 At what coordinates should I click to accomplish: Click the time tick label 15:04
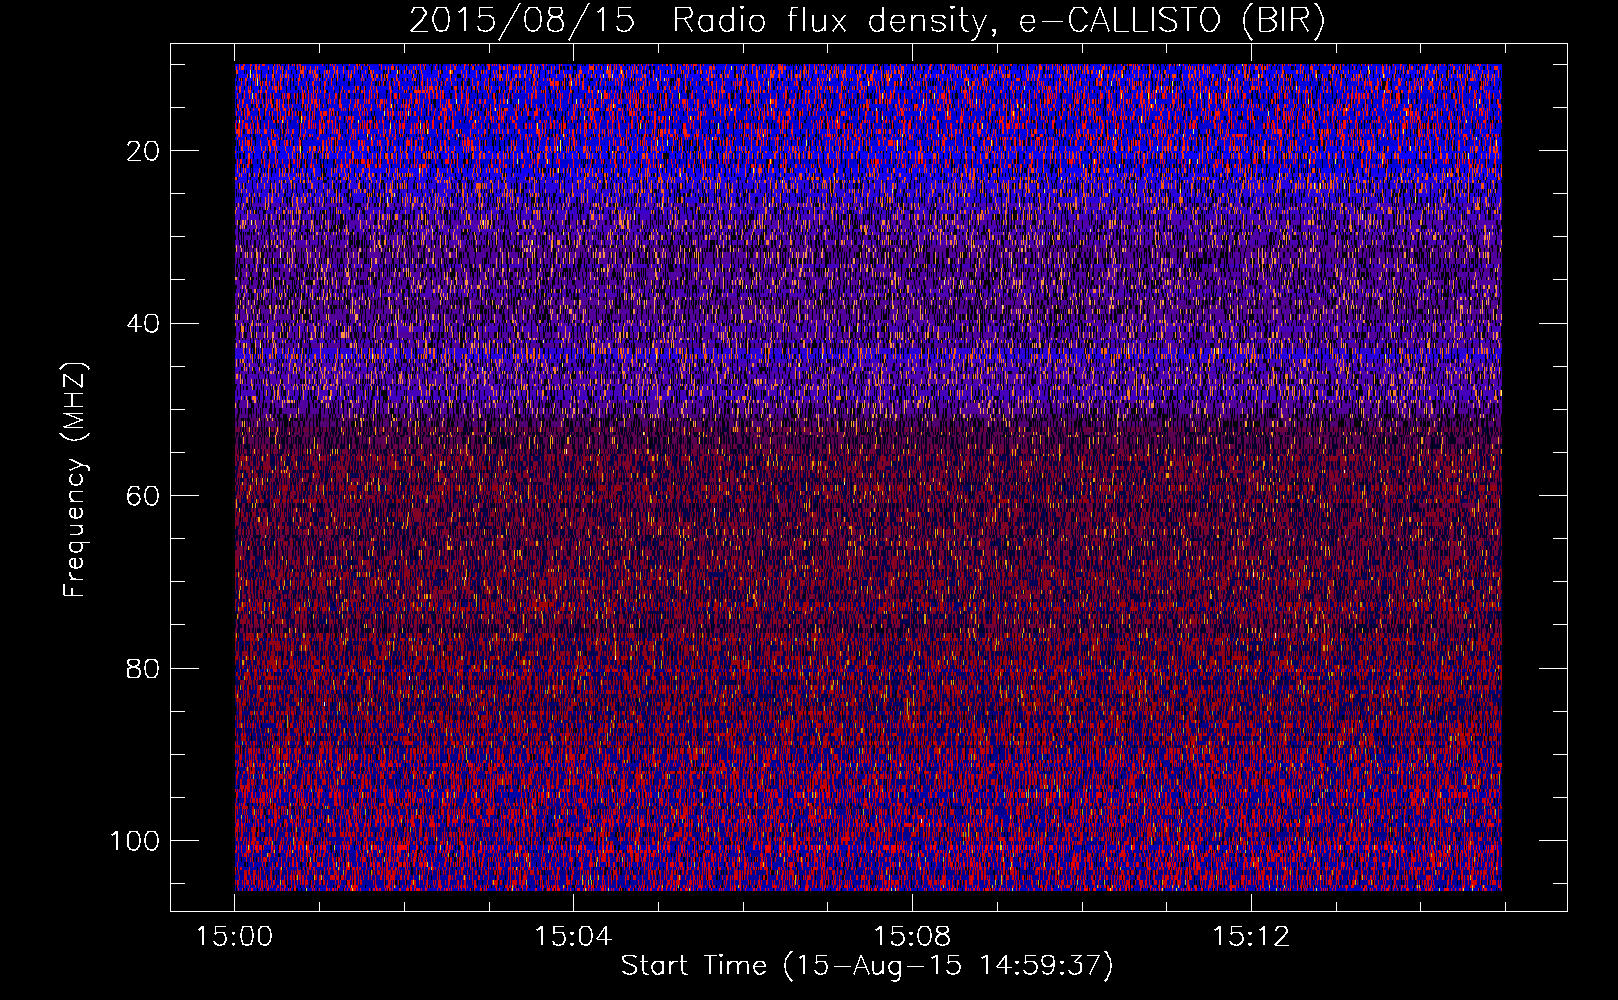pyautogui.click(x=573, y=937)
